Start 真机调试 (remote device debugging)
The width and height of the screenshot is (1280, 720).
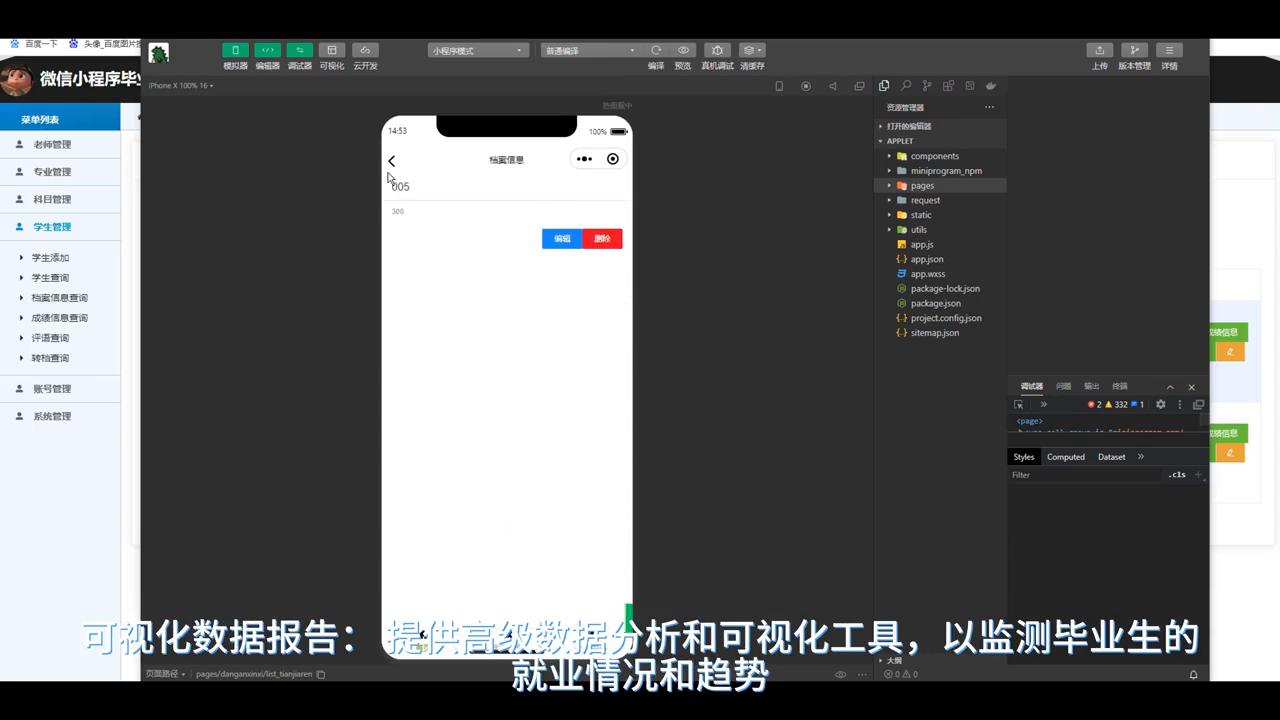(717, 50)
